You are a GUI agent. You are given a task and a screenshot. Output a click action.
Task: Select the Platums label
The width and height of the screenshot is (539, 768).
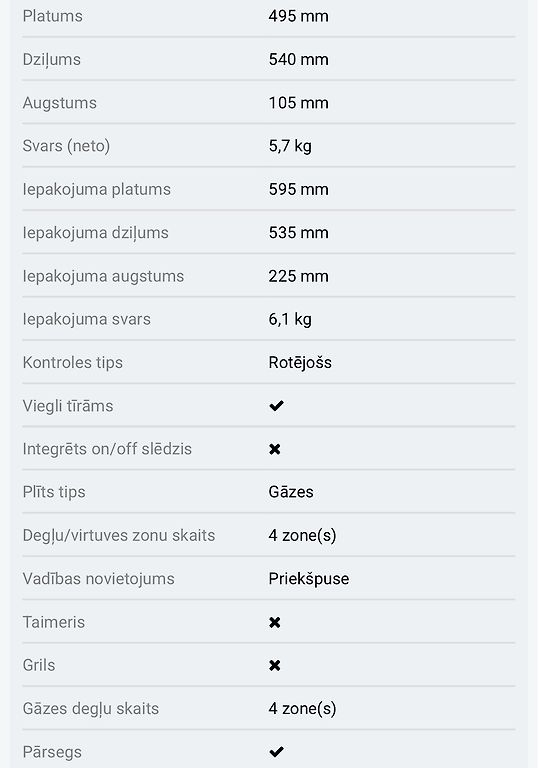[52, 16]
